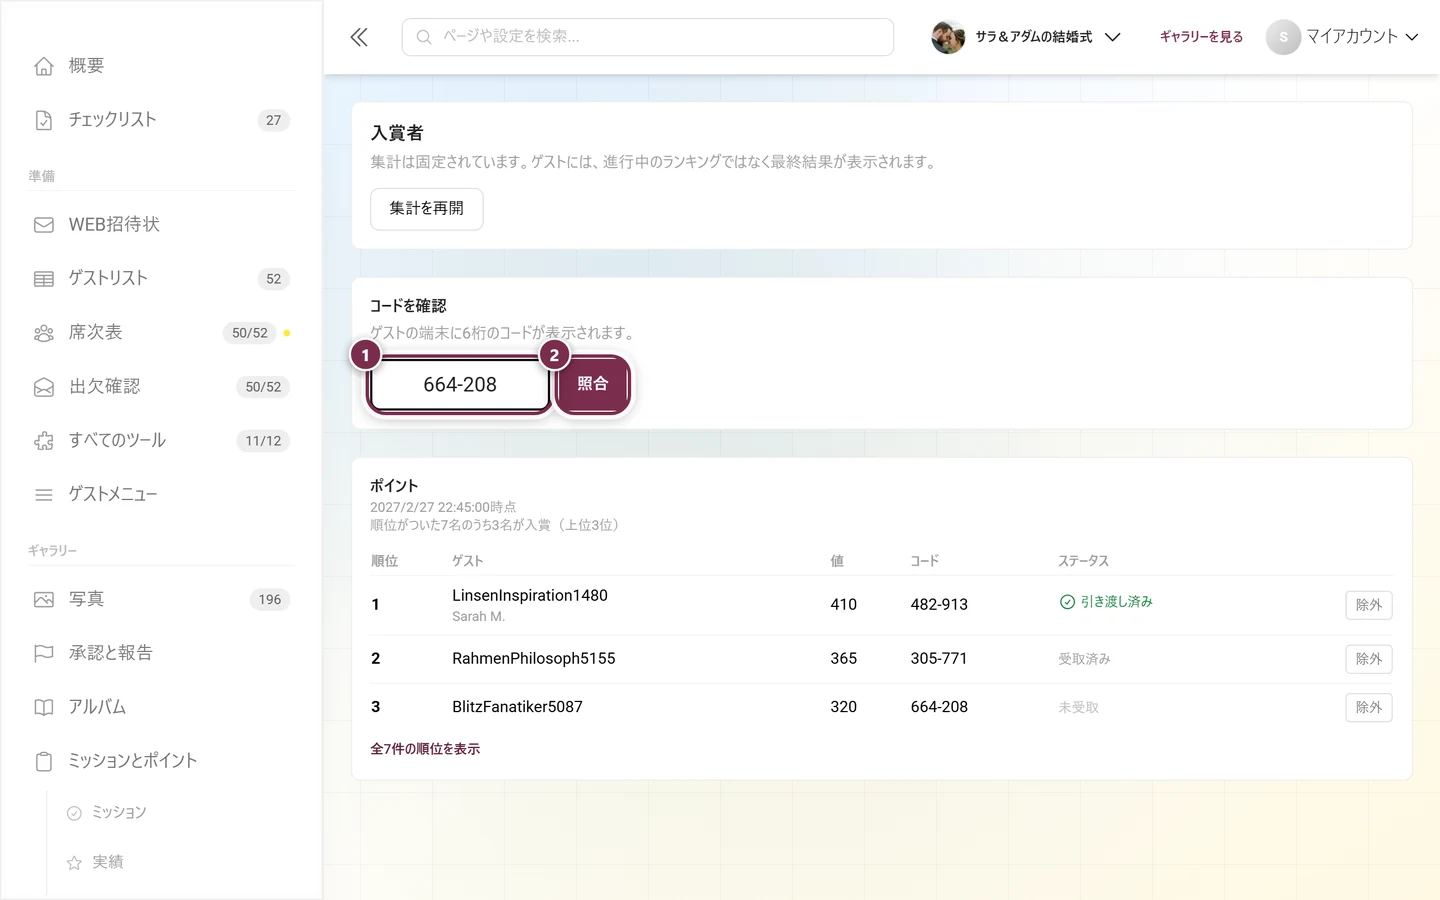The image size is (1440, 900).
Task: Click the 写真 image icon
Action: click(x=44, y=600)
